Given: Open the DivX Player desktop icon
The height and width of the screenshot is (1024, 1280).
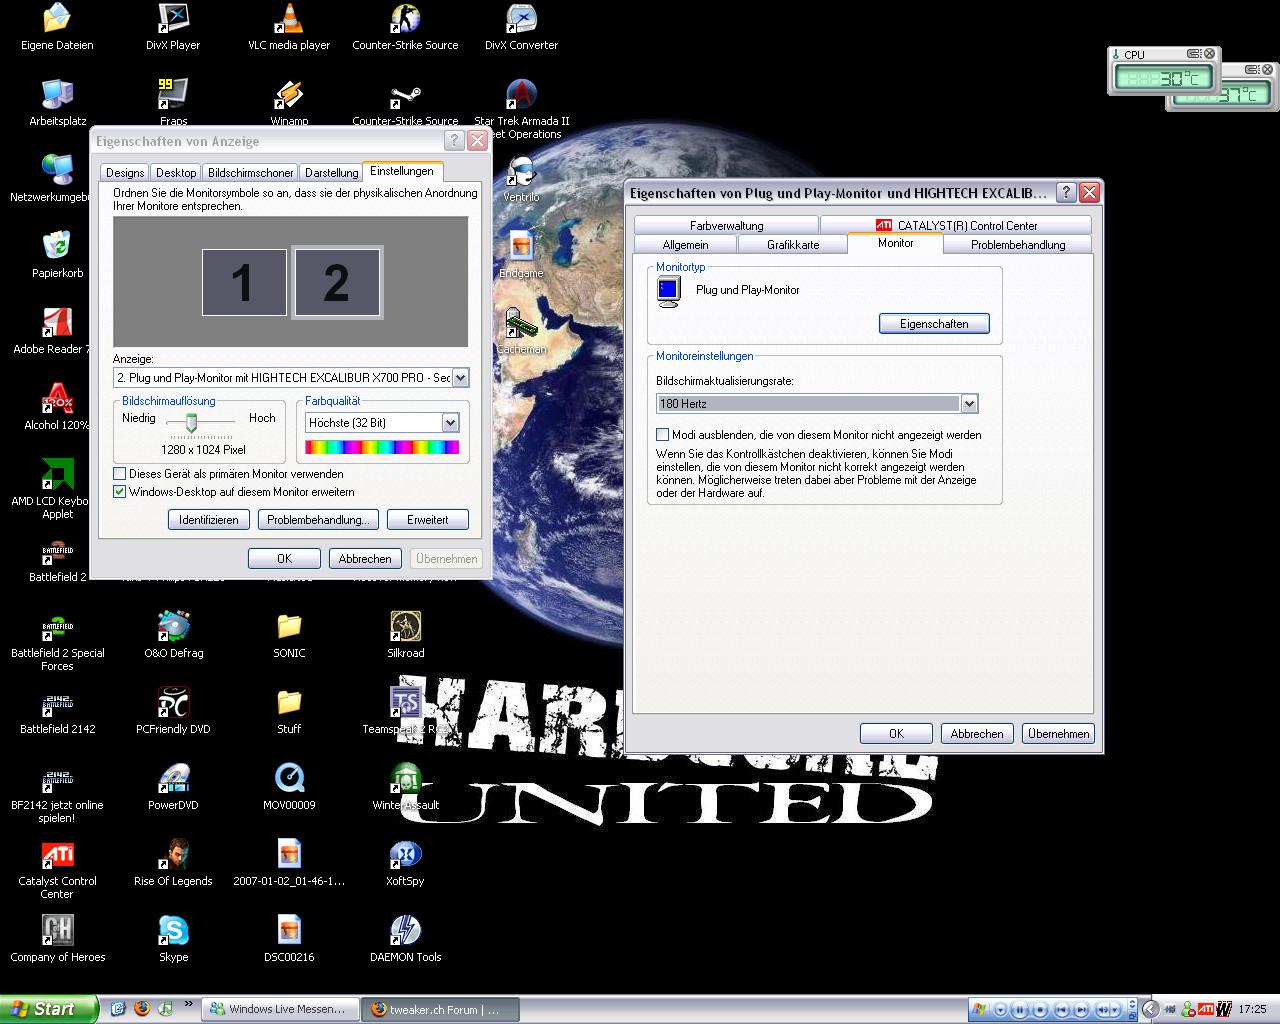Looking at the screenshot, I should click(173, 20).
